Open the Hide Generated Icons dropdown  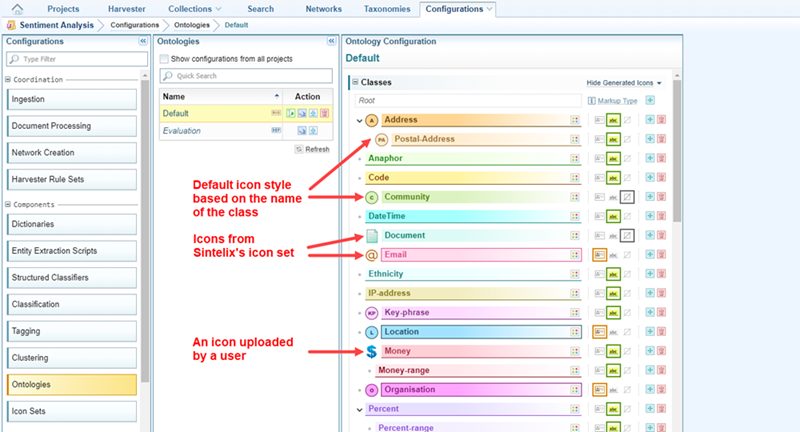click(624, 82)
